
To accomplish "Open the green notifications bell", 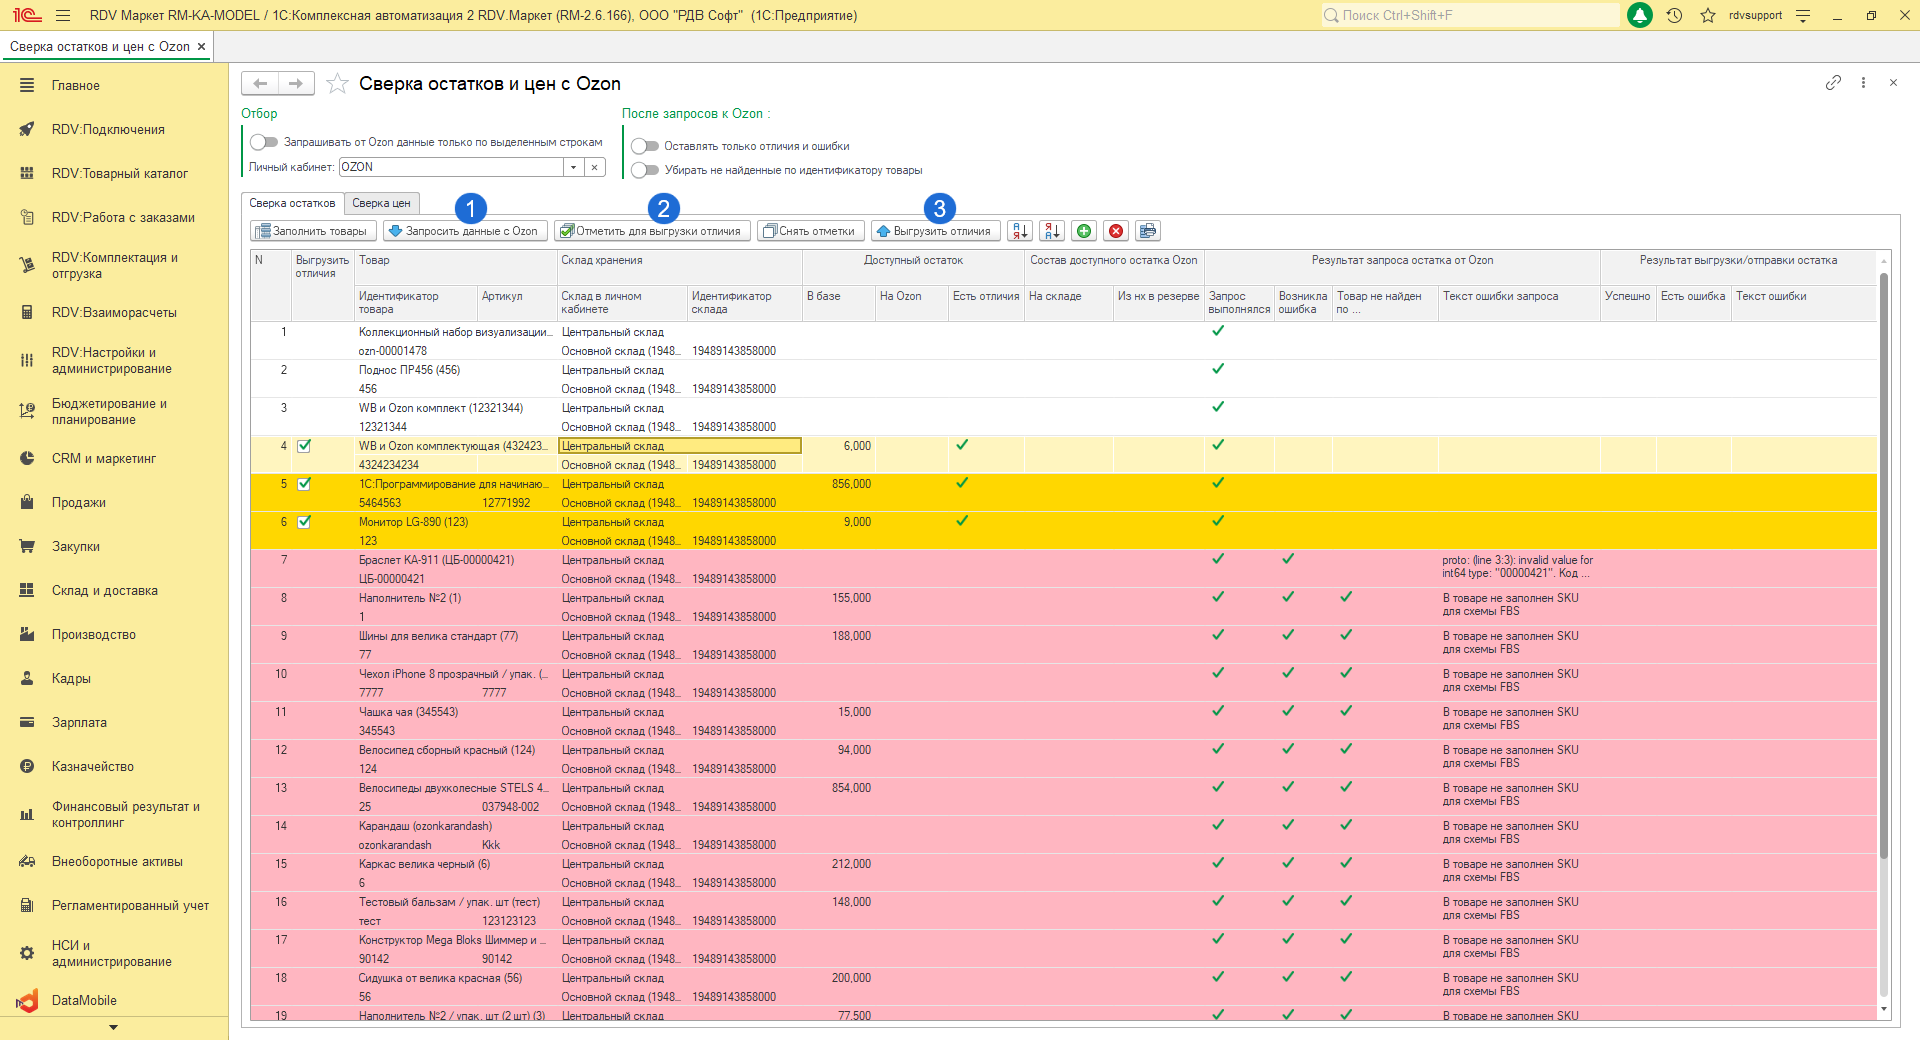I will click(x=1640, y=15).
